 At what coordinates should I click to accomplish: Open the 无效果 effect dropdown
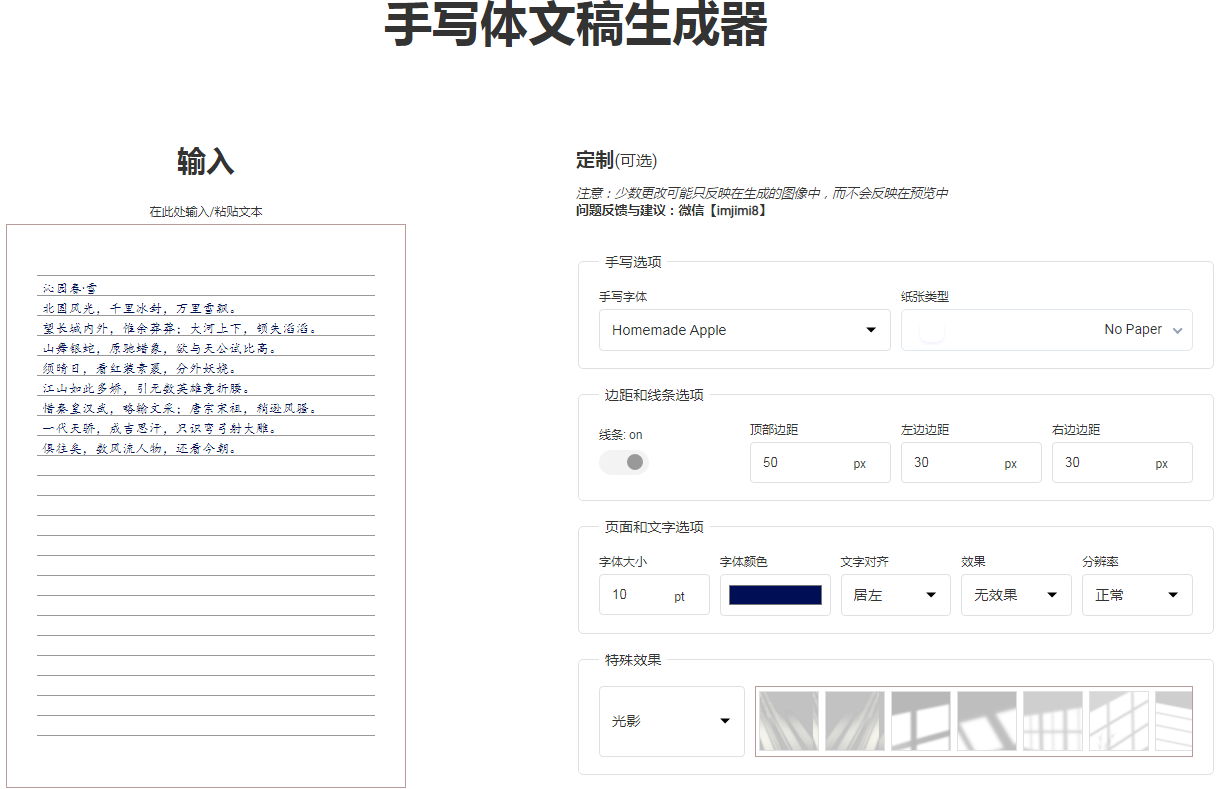(x=1016, y=594)
